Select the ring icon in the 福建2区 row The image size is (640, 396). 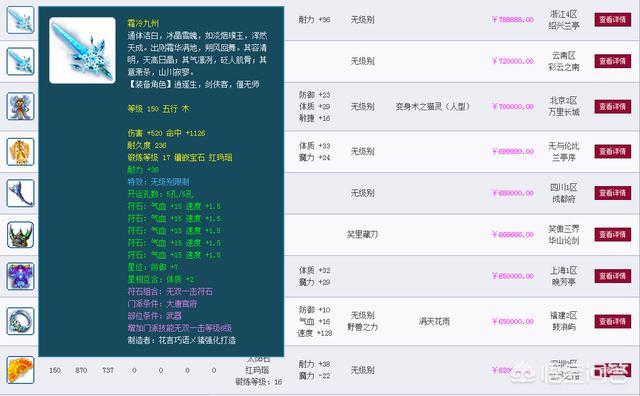[20, 321]
